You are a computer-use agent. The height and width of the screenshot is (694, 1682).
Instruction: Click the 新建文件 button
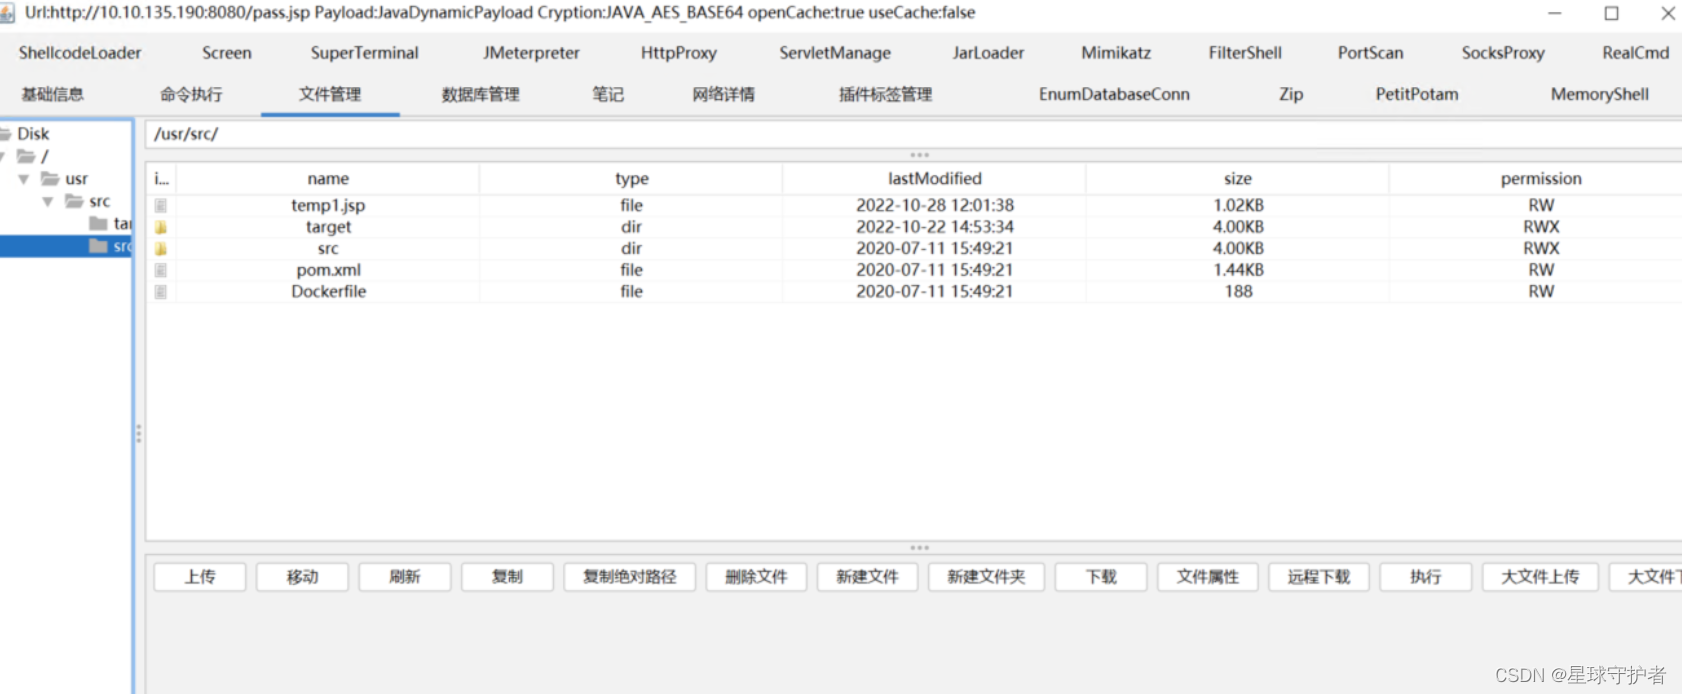[x=867, y=577]
